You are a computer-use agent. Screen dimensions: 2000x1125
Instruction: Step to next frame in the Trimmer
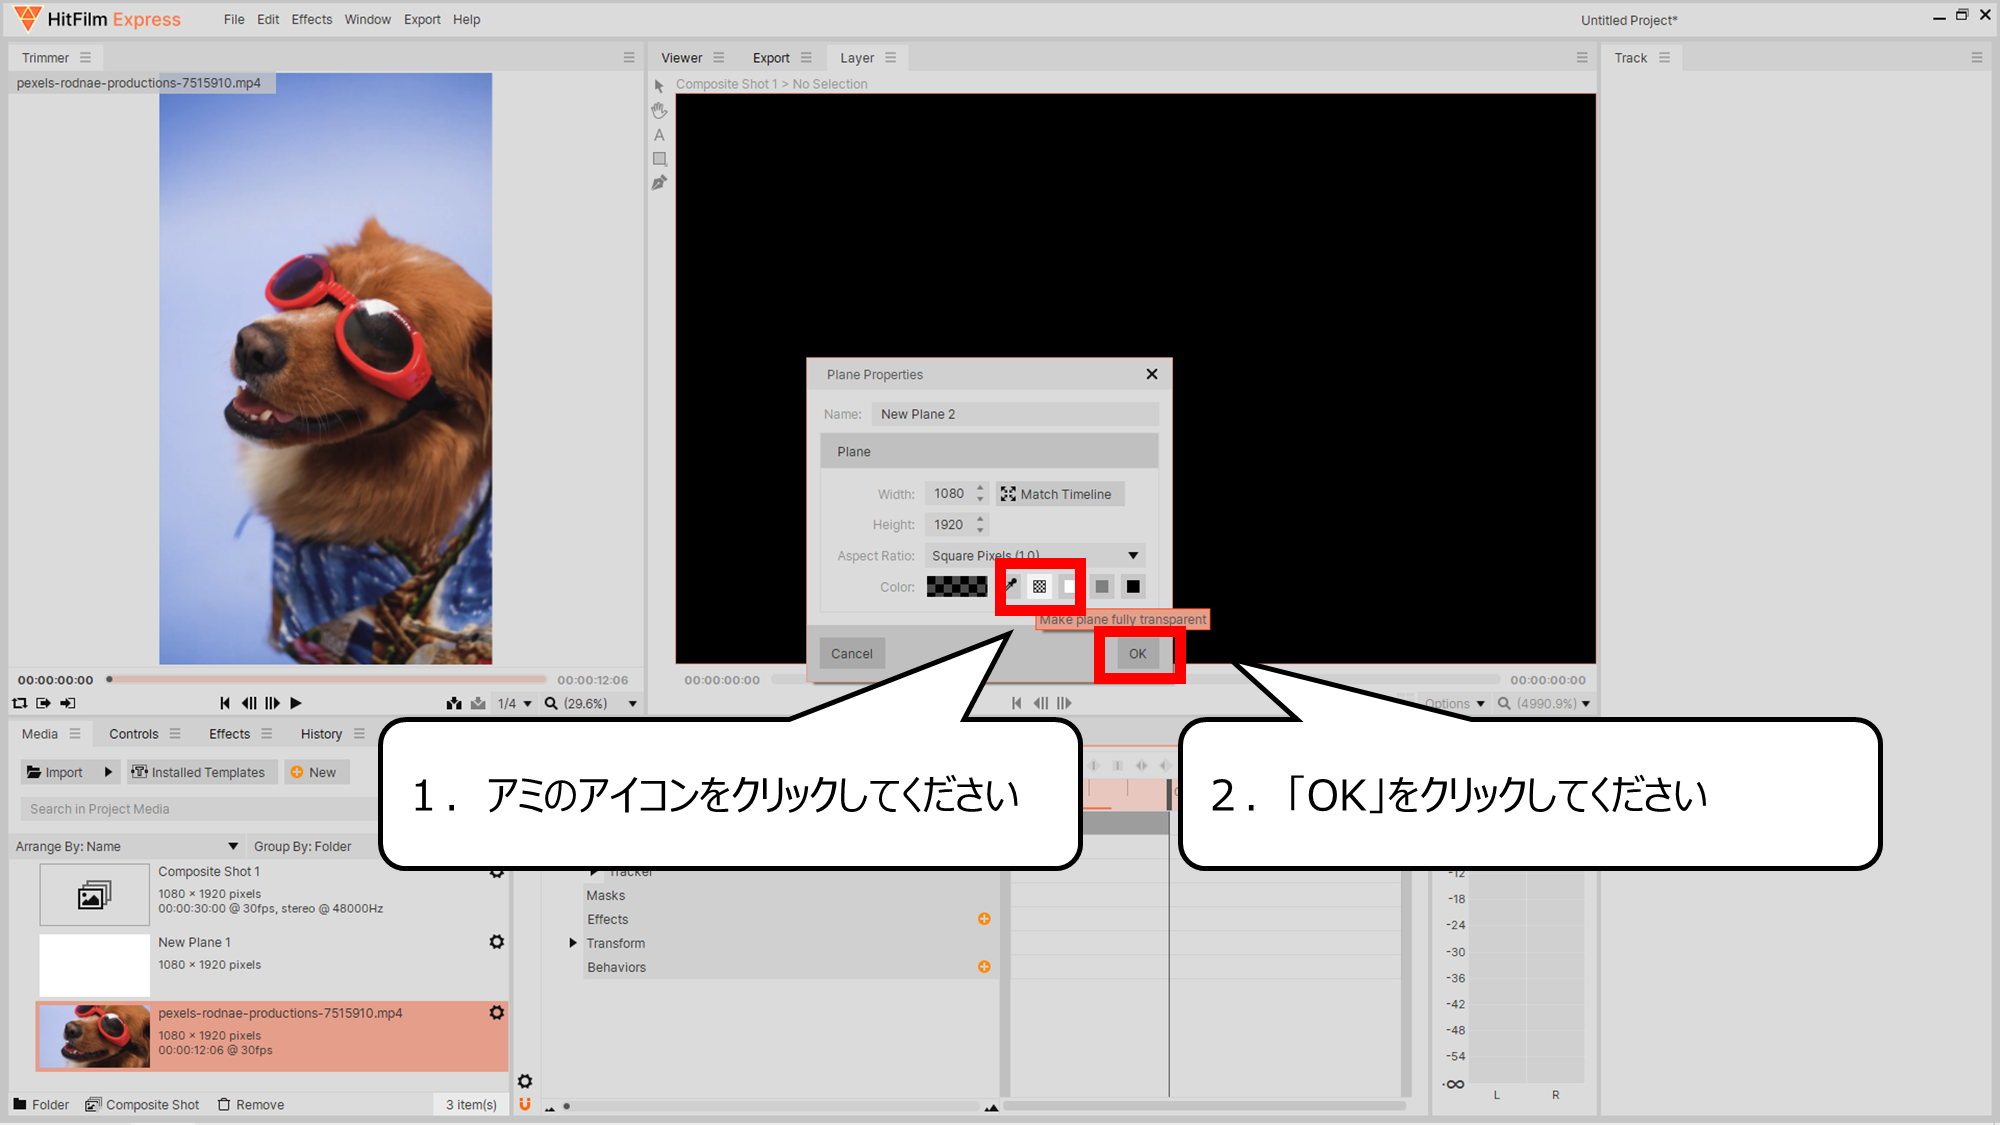pos(272,703)
